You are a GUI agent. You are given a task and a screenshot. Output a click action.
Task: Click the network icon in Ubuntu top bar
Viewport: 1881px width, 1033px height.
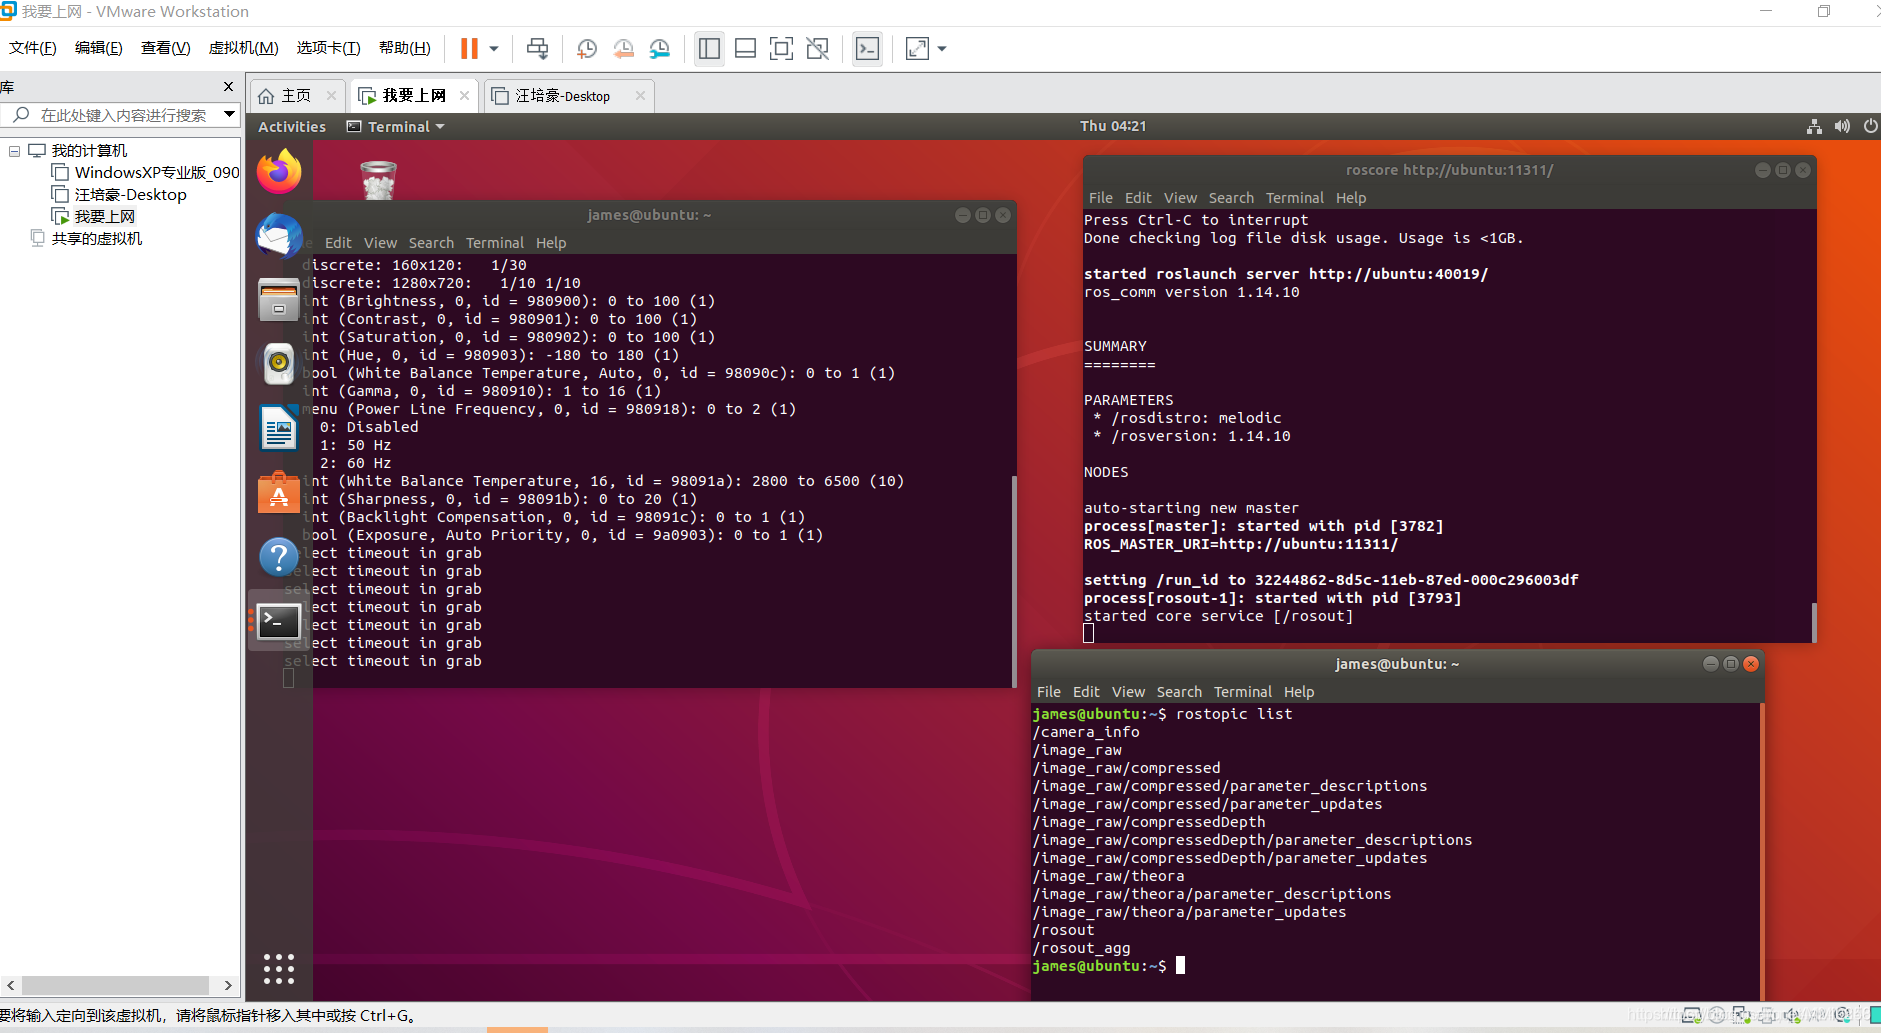(1814, 126)
